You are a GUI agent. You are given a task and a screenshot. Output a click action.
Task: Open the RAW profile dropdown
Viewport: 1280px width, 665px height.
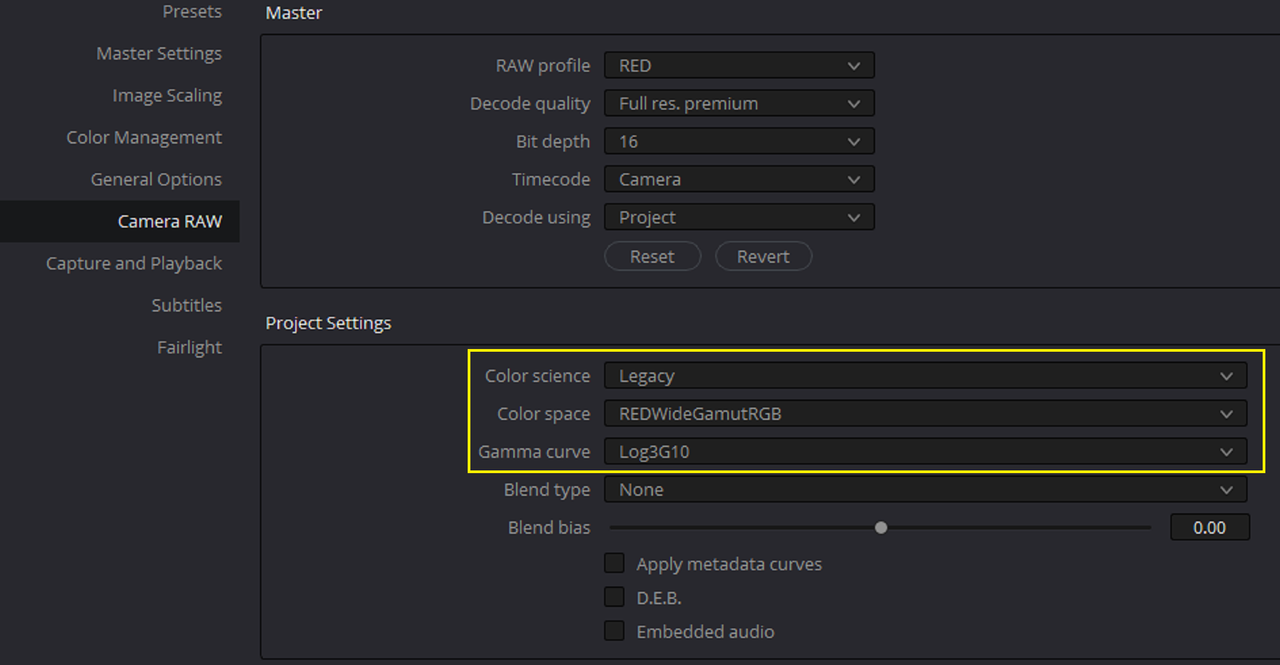click(739, 66)
